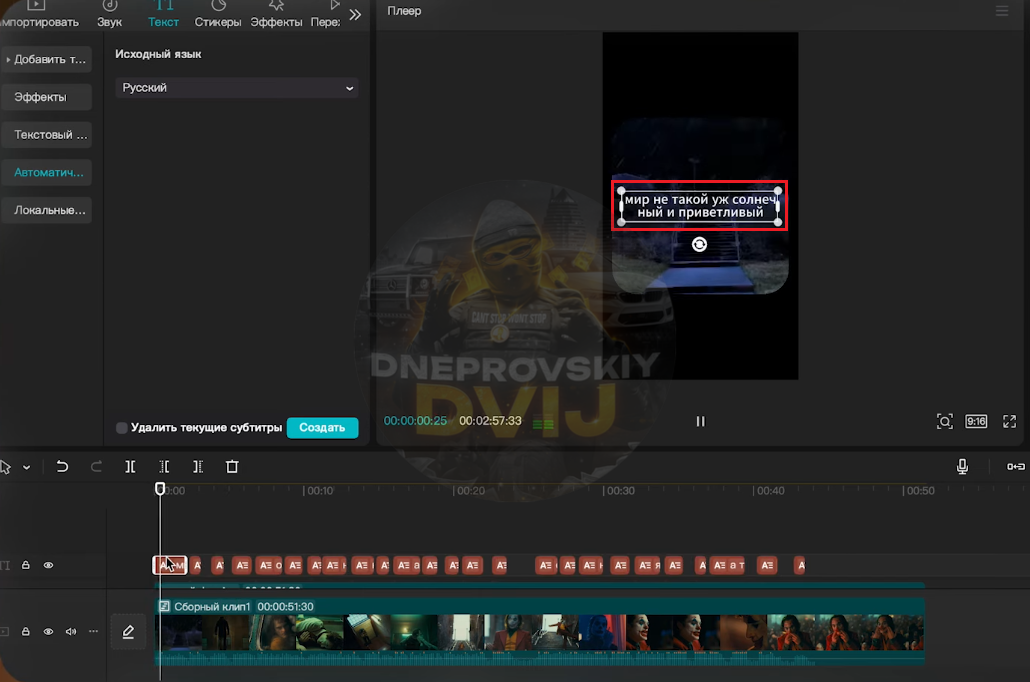Screen dimensions: 1030x682
Task: Click current timecode 00:00:00:25
Action: (x=415, y=421)
